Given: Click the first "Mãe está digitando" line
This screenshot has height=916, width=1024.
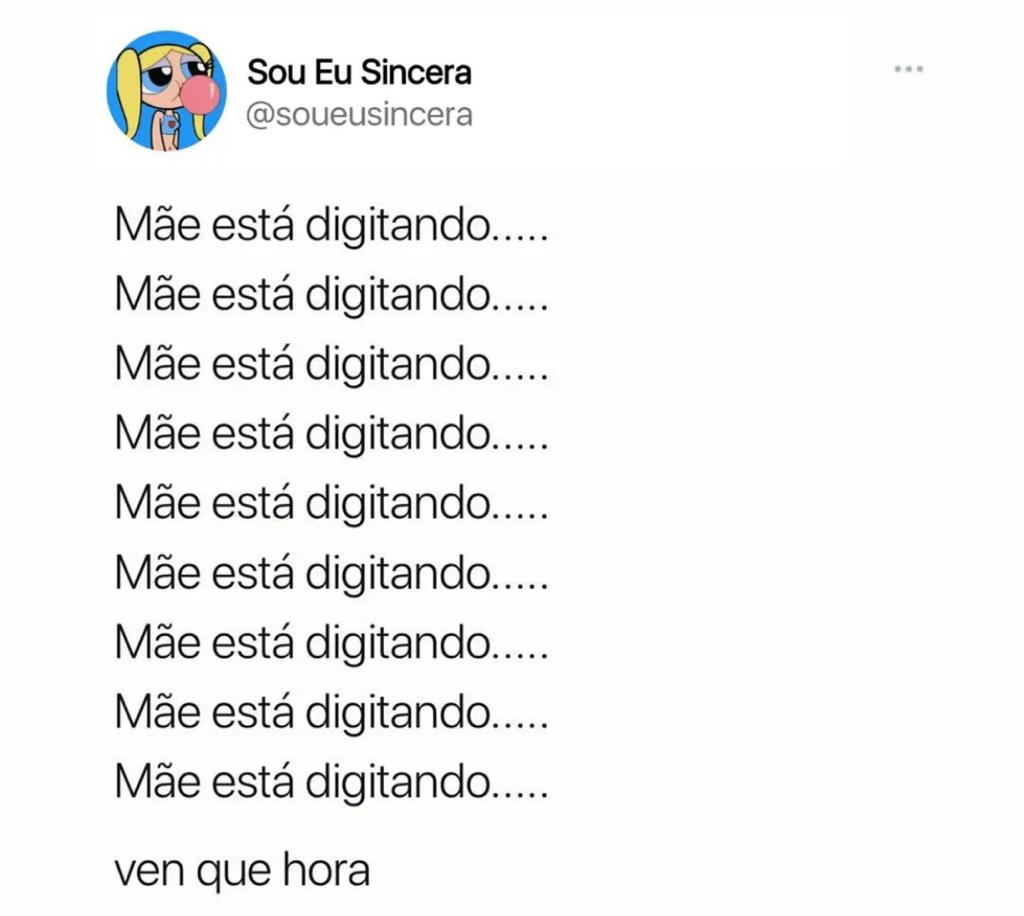Looking at the screenshot, I should 332,227.
